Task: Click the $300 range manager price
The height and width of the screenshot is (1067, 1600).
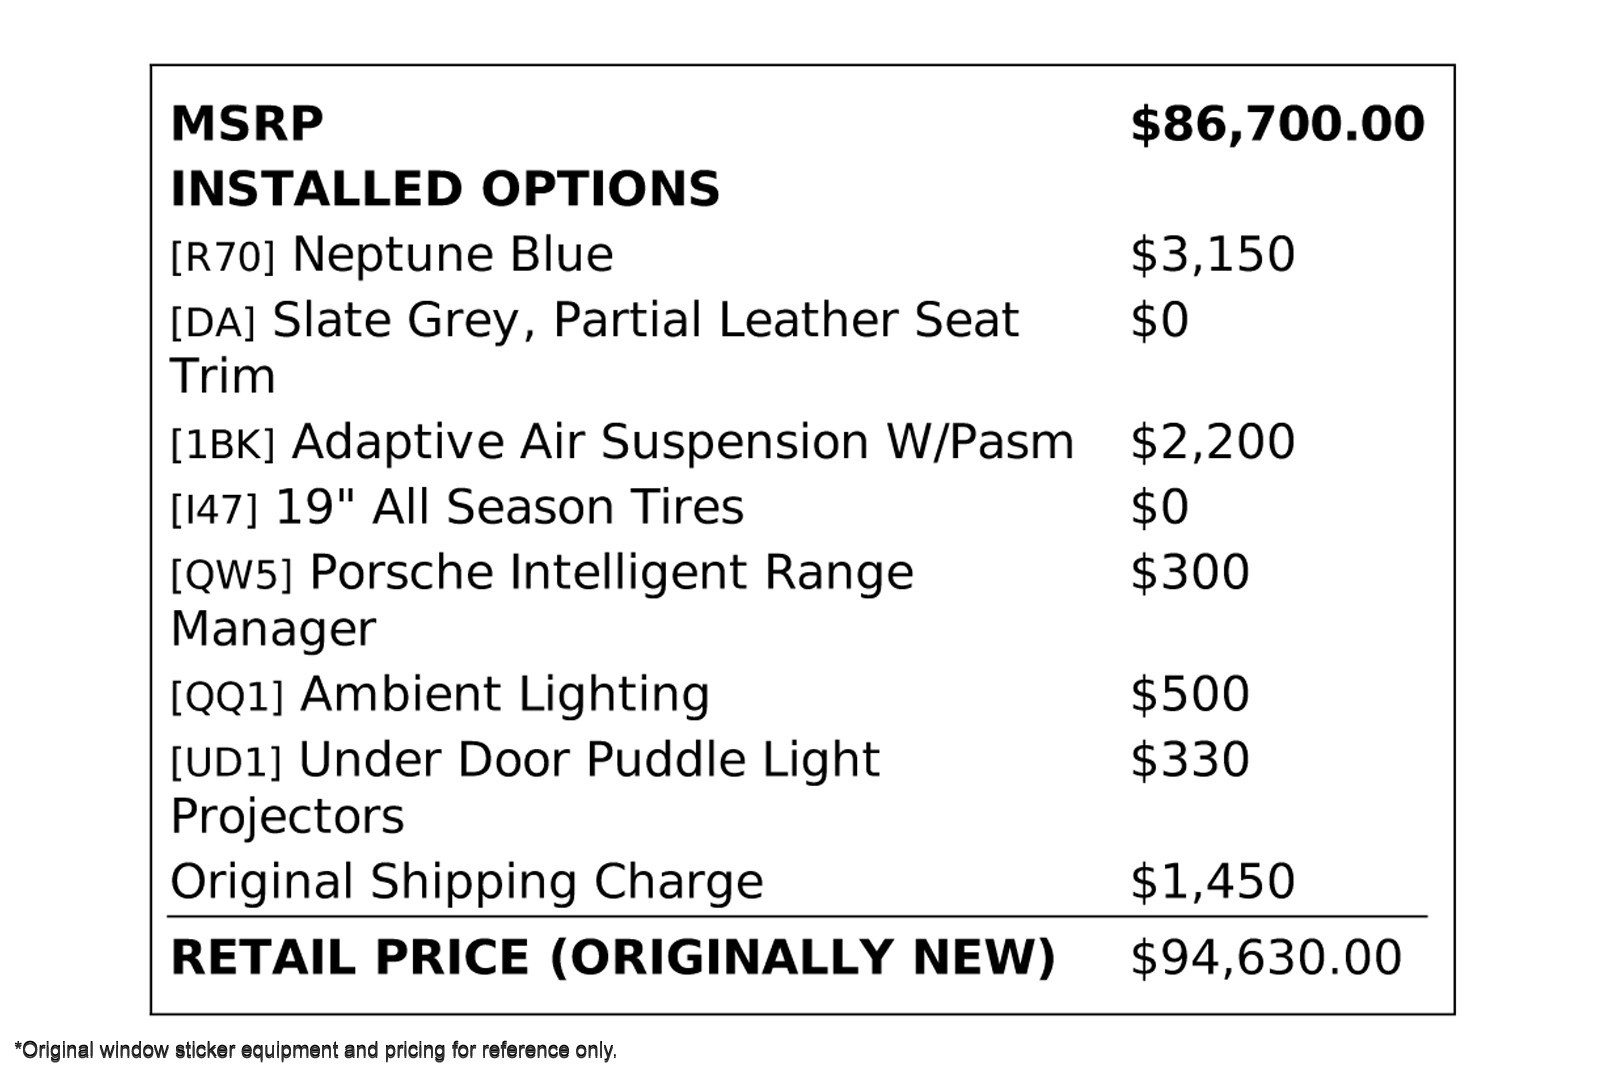Action: click(1190, 573)
